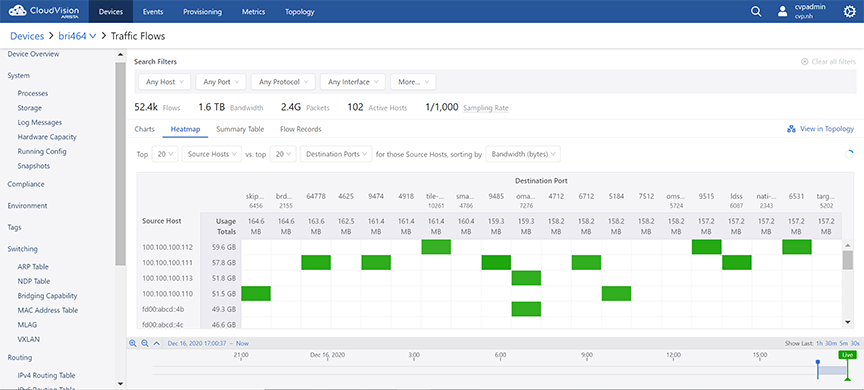Open ARP Table in sidebar
This screenshot has height=390, width=864.
click(33, 267)
